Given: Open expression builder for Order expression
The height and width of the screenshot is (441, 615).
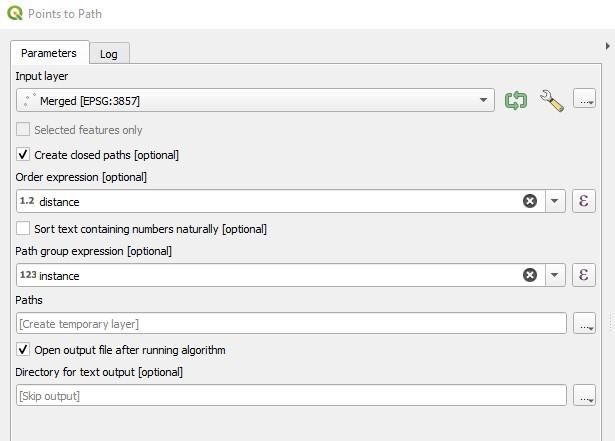Looking at the screenshot, I should tap(585, 201).
